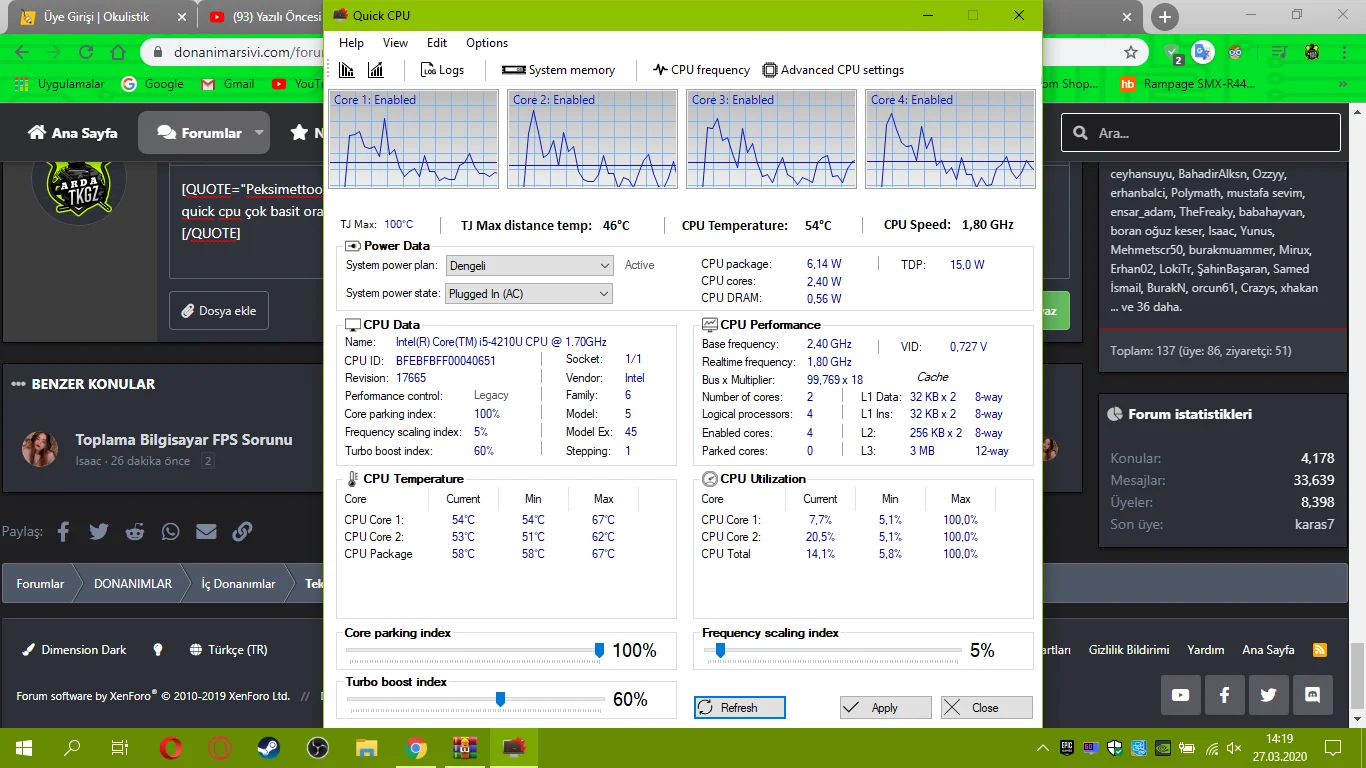
Task: Open the 'Toplama Bilgisayar FPS Sorunu' thread
Action: pos(184,440)
